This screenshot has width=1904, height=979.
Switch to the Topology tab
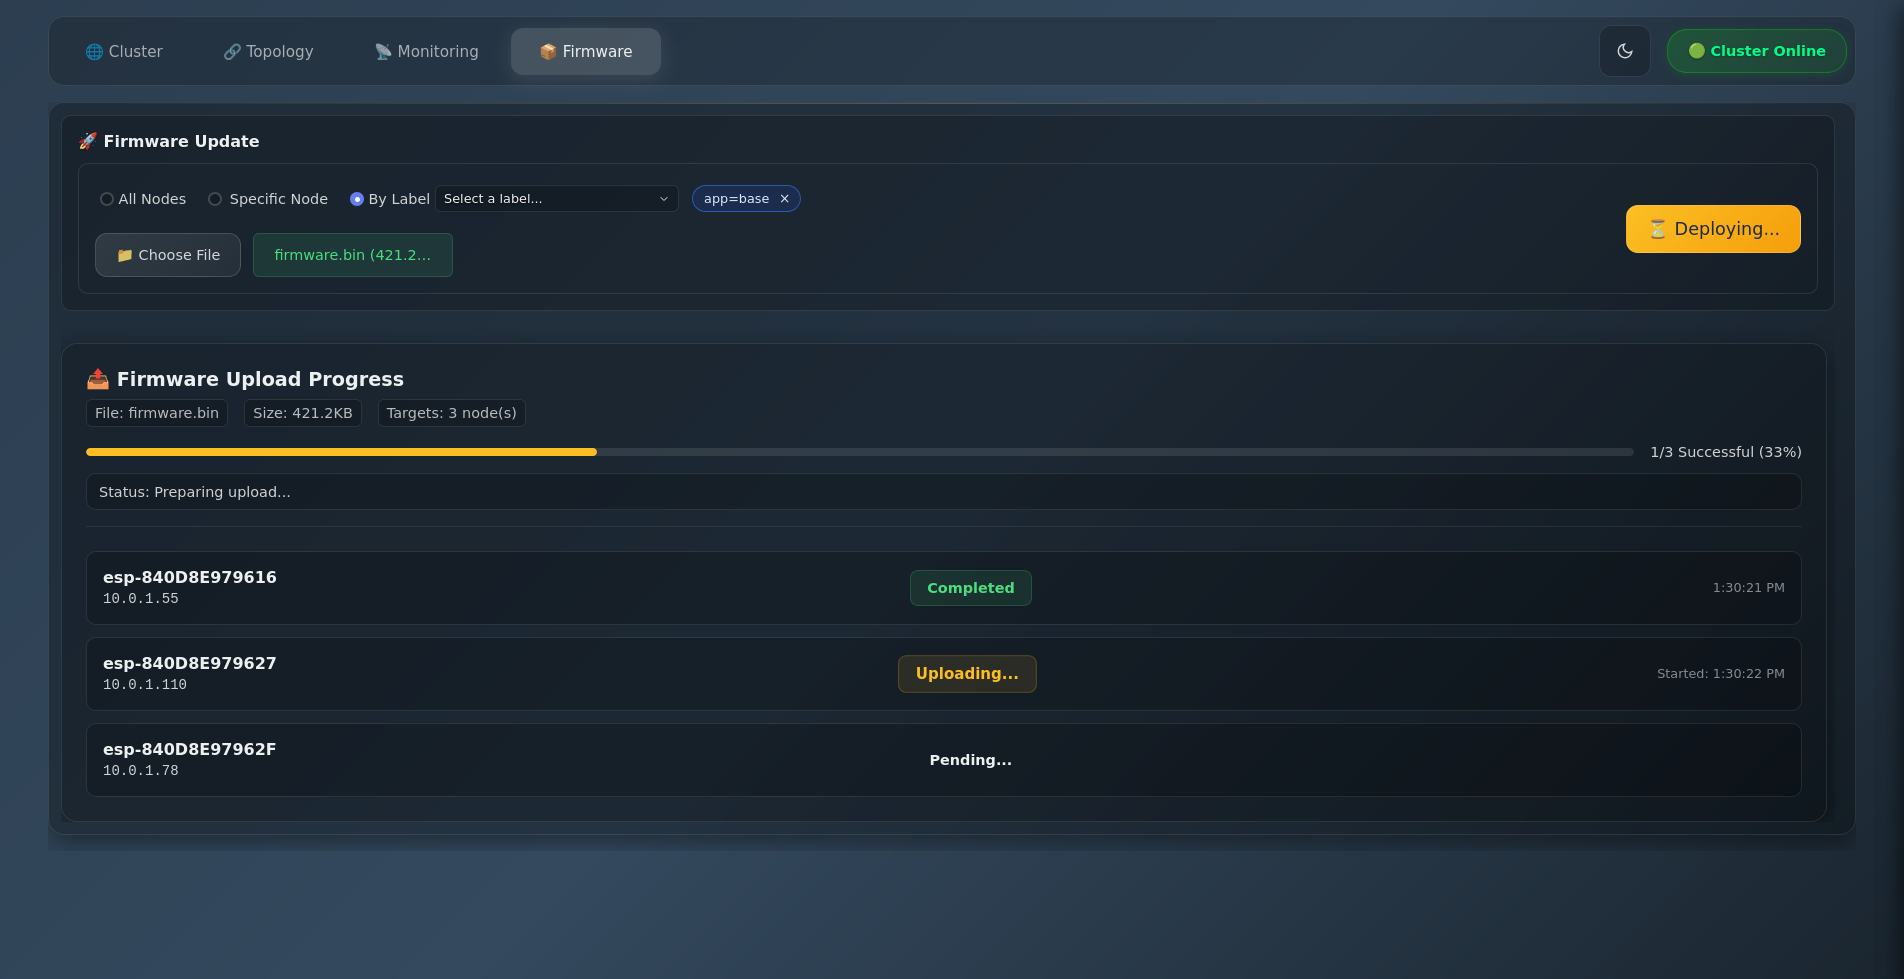pyautogui.click(x=268, y=52)
